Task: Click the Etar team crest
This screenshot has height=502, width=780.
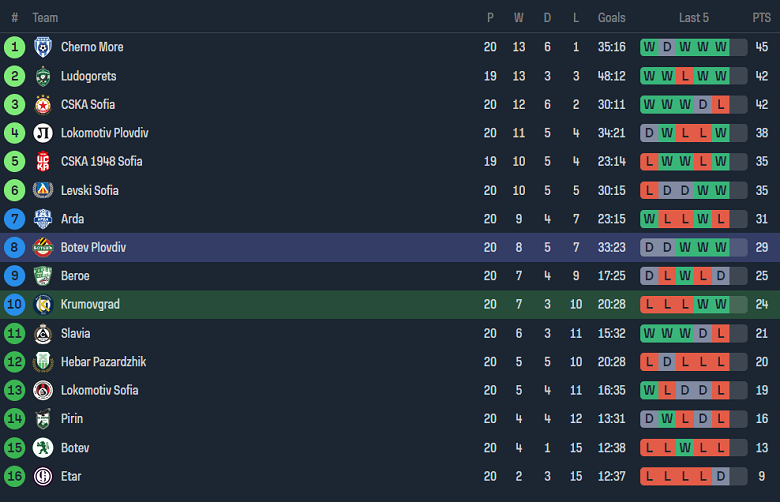Action: tap(43, 476)
